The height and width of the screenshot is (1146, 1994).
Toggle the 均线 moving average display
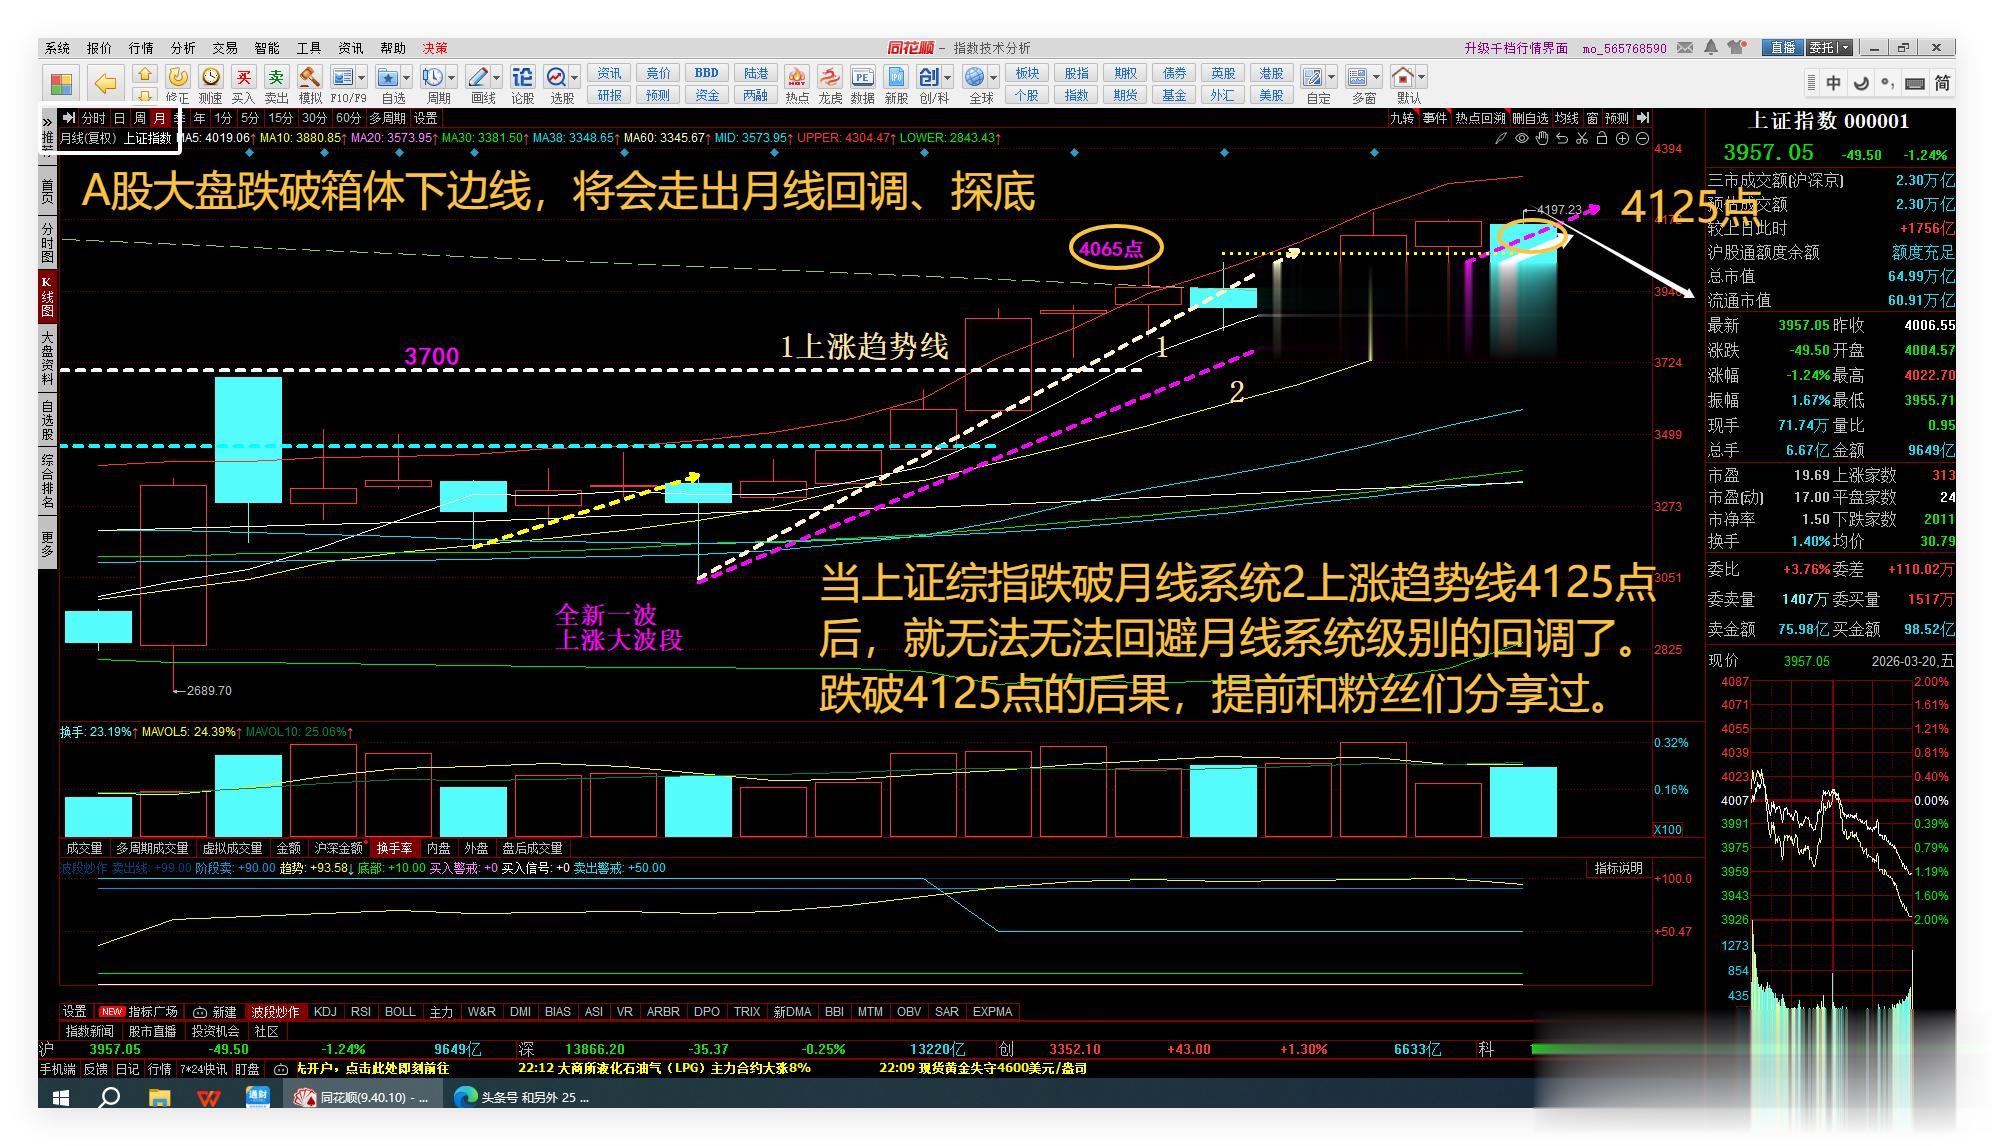coord(1567,118)
